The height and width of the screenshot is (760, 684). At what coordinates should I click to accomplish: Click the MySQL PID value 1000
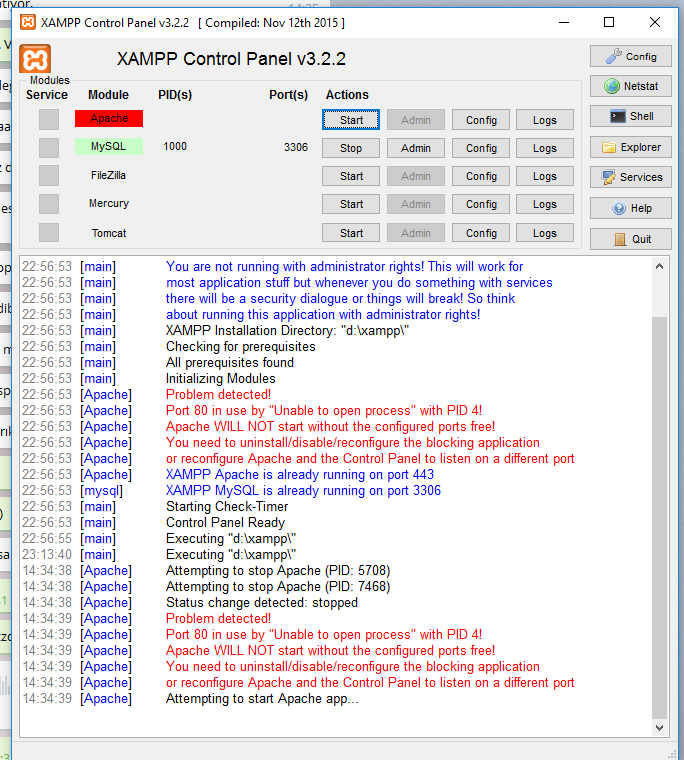click(x=175, y=146)
